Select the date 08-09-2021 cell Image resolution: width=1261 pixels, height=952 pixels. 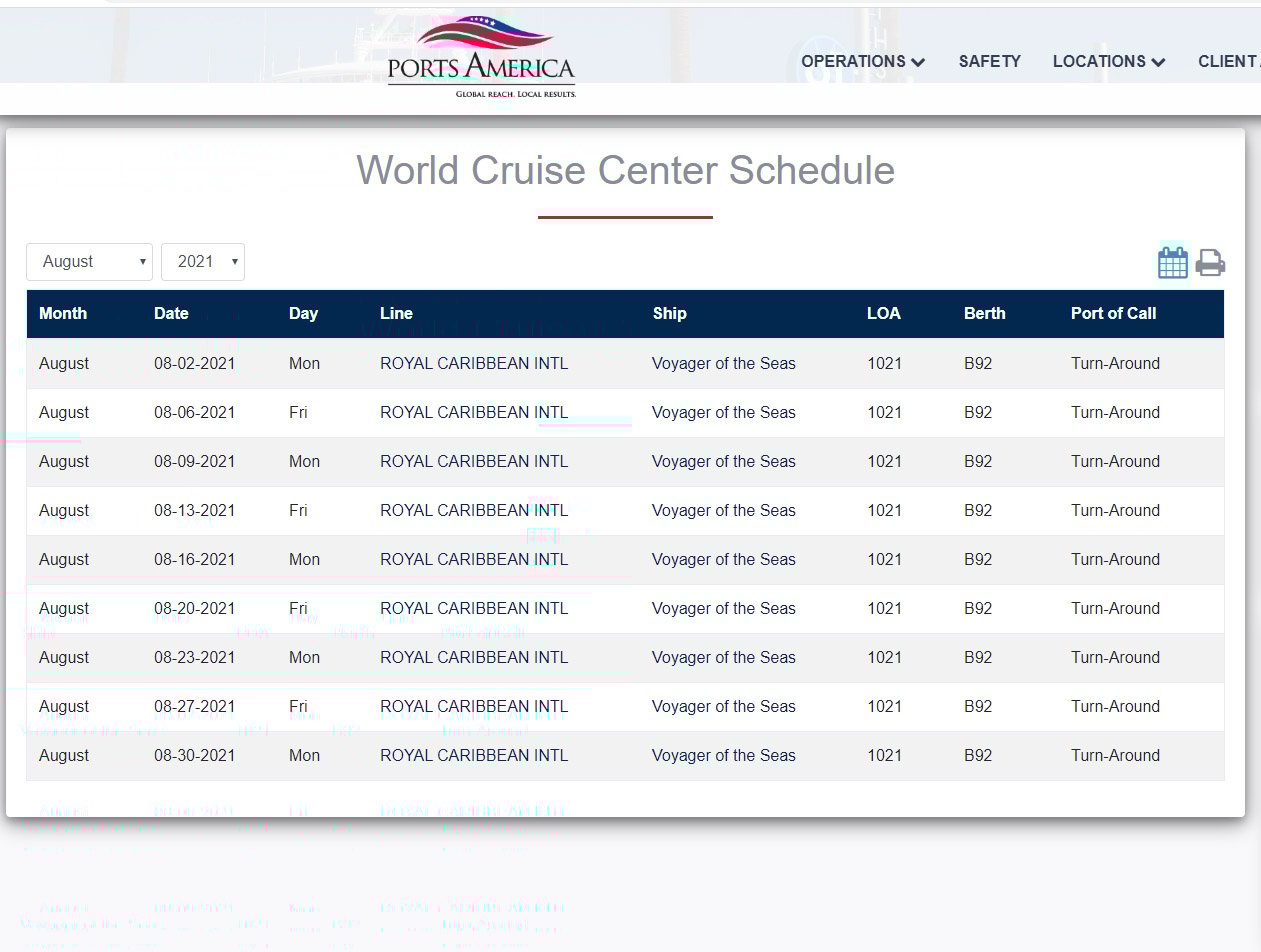coord(195,461)
